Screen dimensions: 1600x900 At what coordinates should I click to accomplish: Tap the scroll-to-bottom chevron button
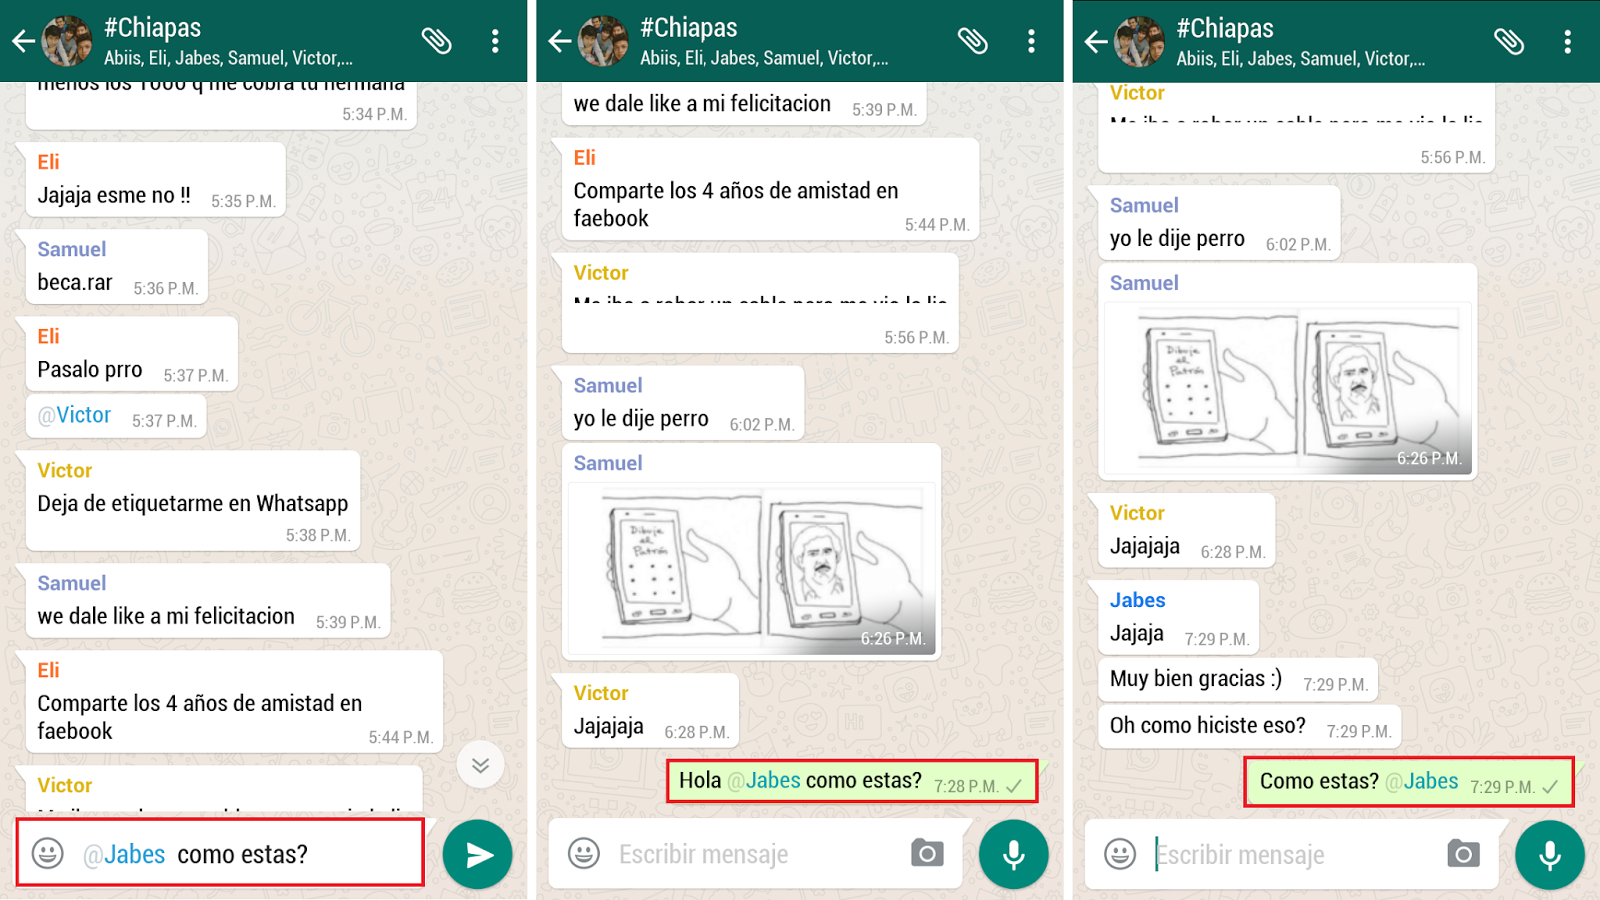point(481,765)
